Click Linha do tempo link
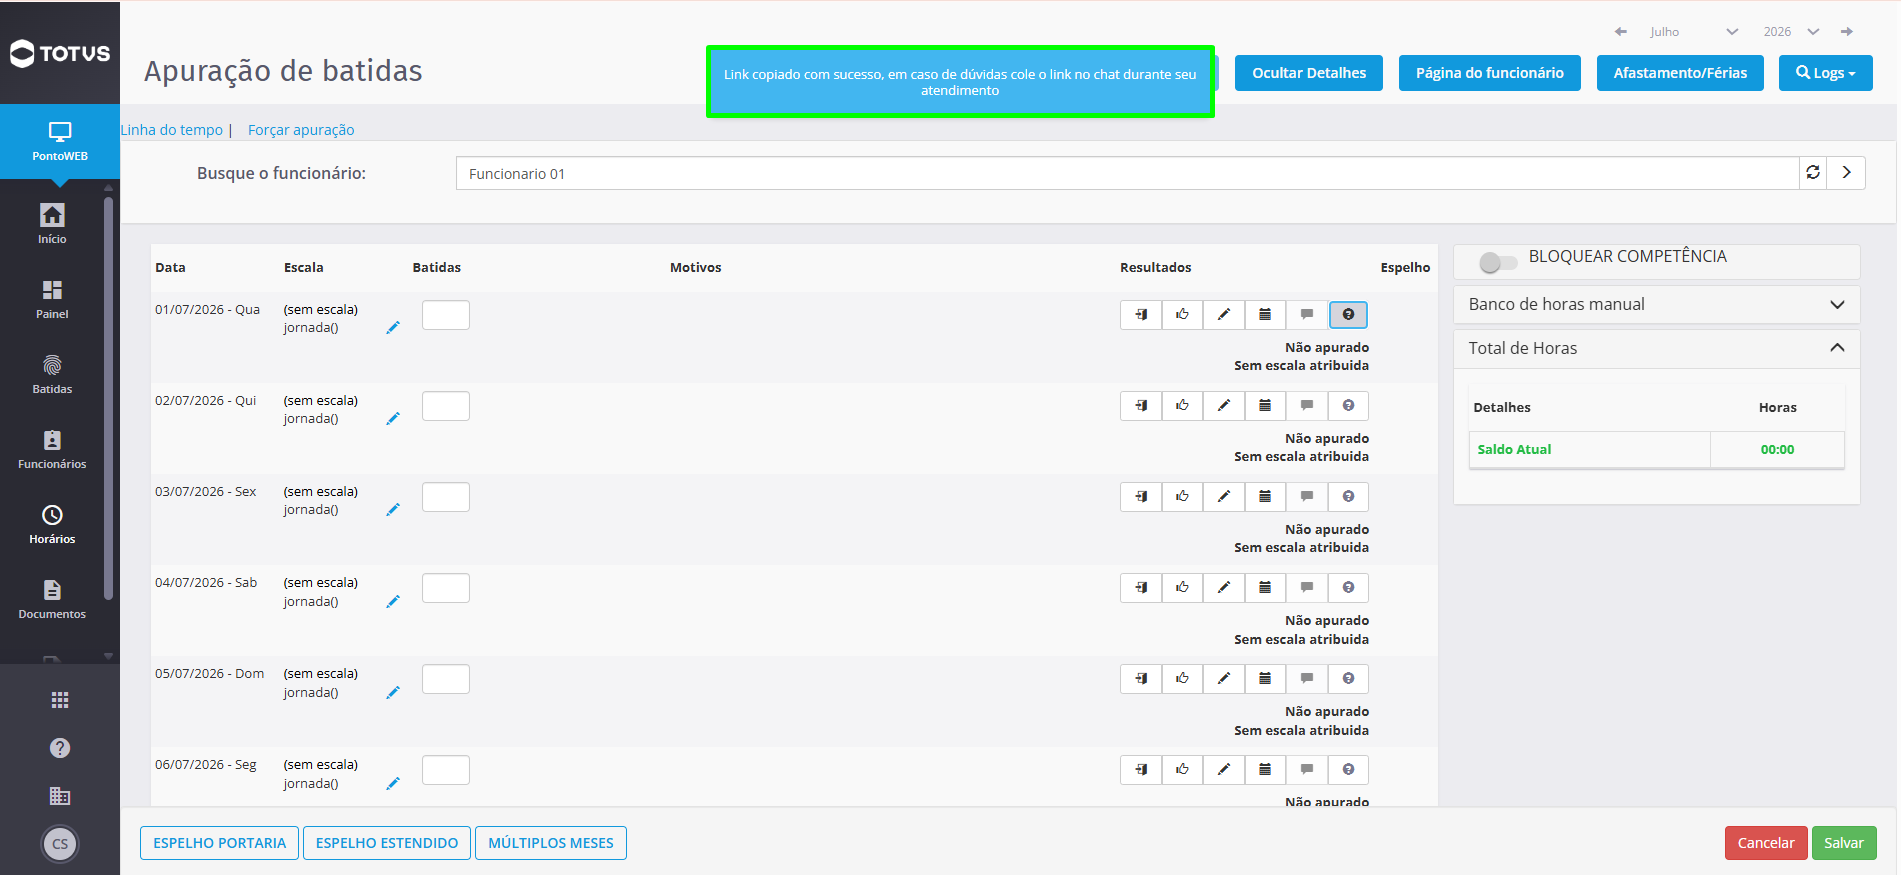 tap(172, 130)
